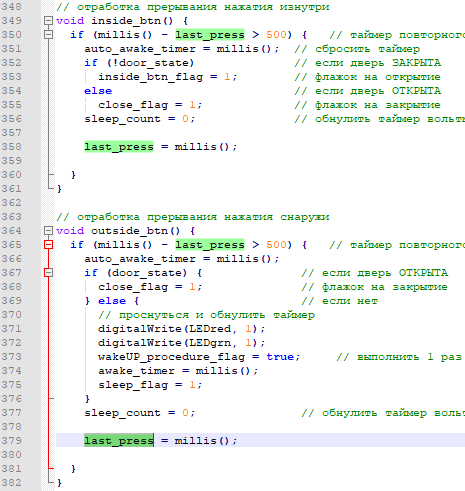Click wakeUP_procedure_flag on line 373
This screenshot has width=465, height=491.
pyautogui.click(x=171, y=357)
